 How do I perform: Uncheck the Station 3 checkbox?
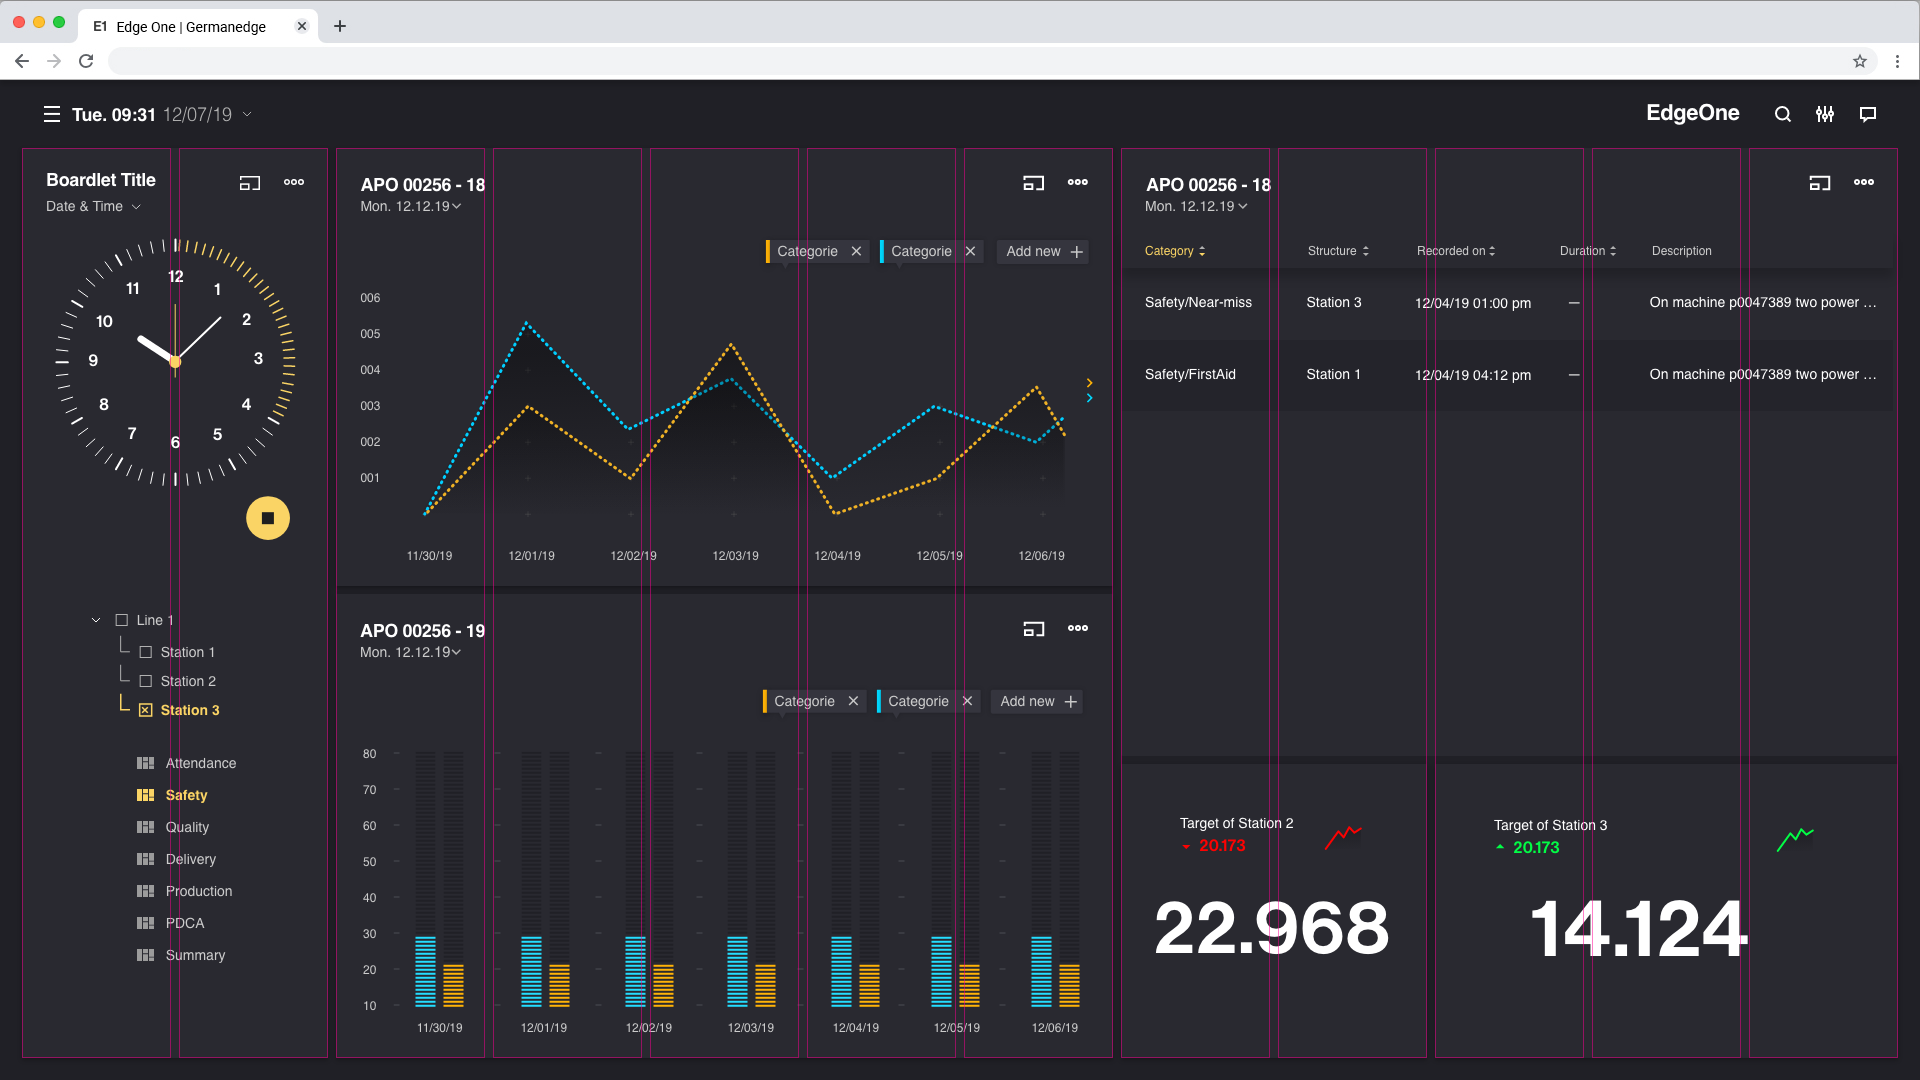pos(146,710)
